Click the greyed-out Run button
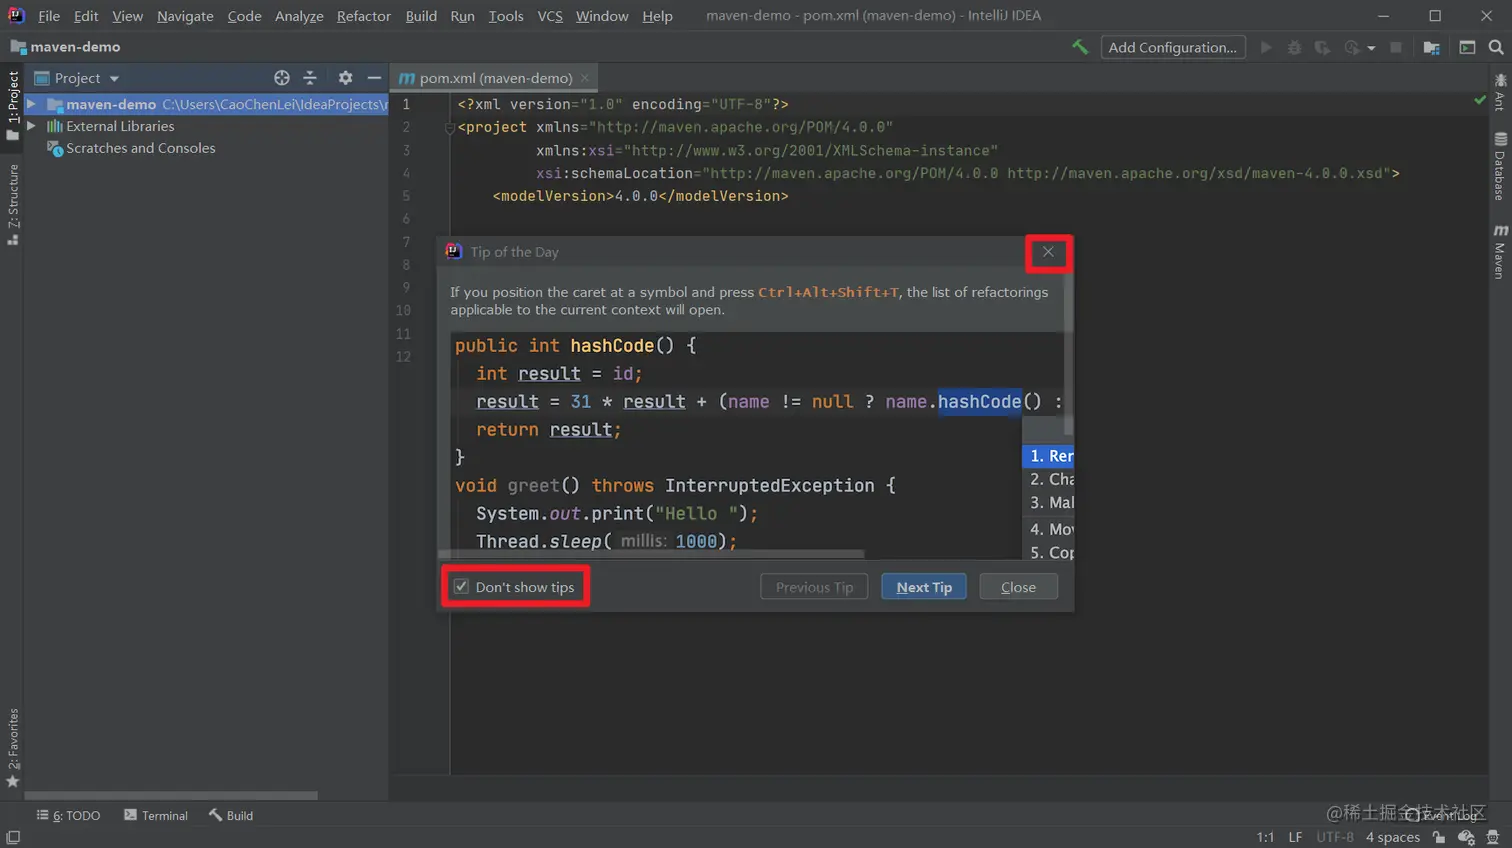The width and height of the screenshot is (1512, 848). pyautogui.click(x=1266, y=47)
